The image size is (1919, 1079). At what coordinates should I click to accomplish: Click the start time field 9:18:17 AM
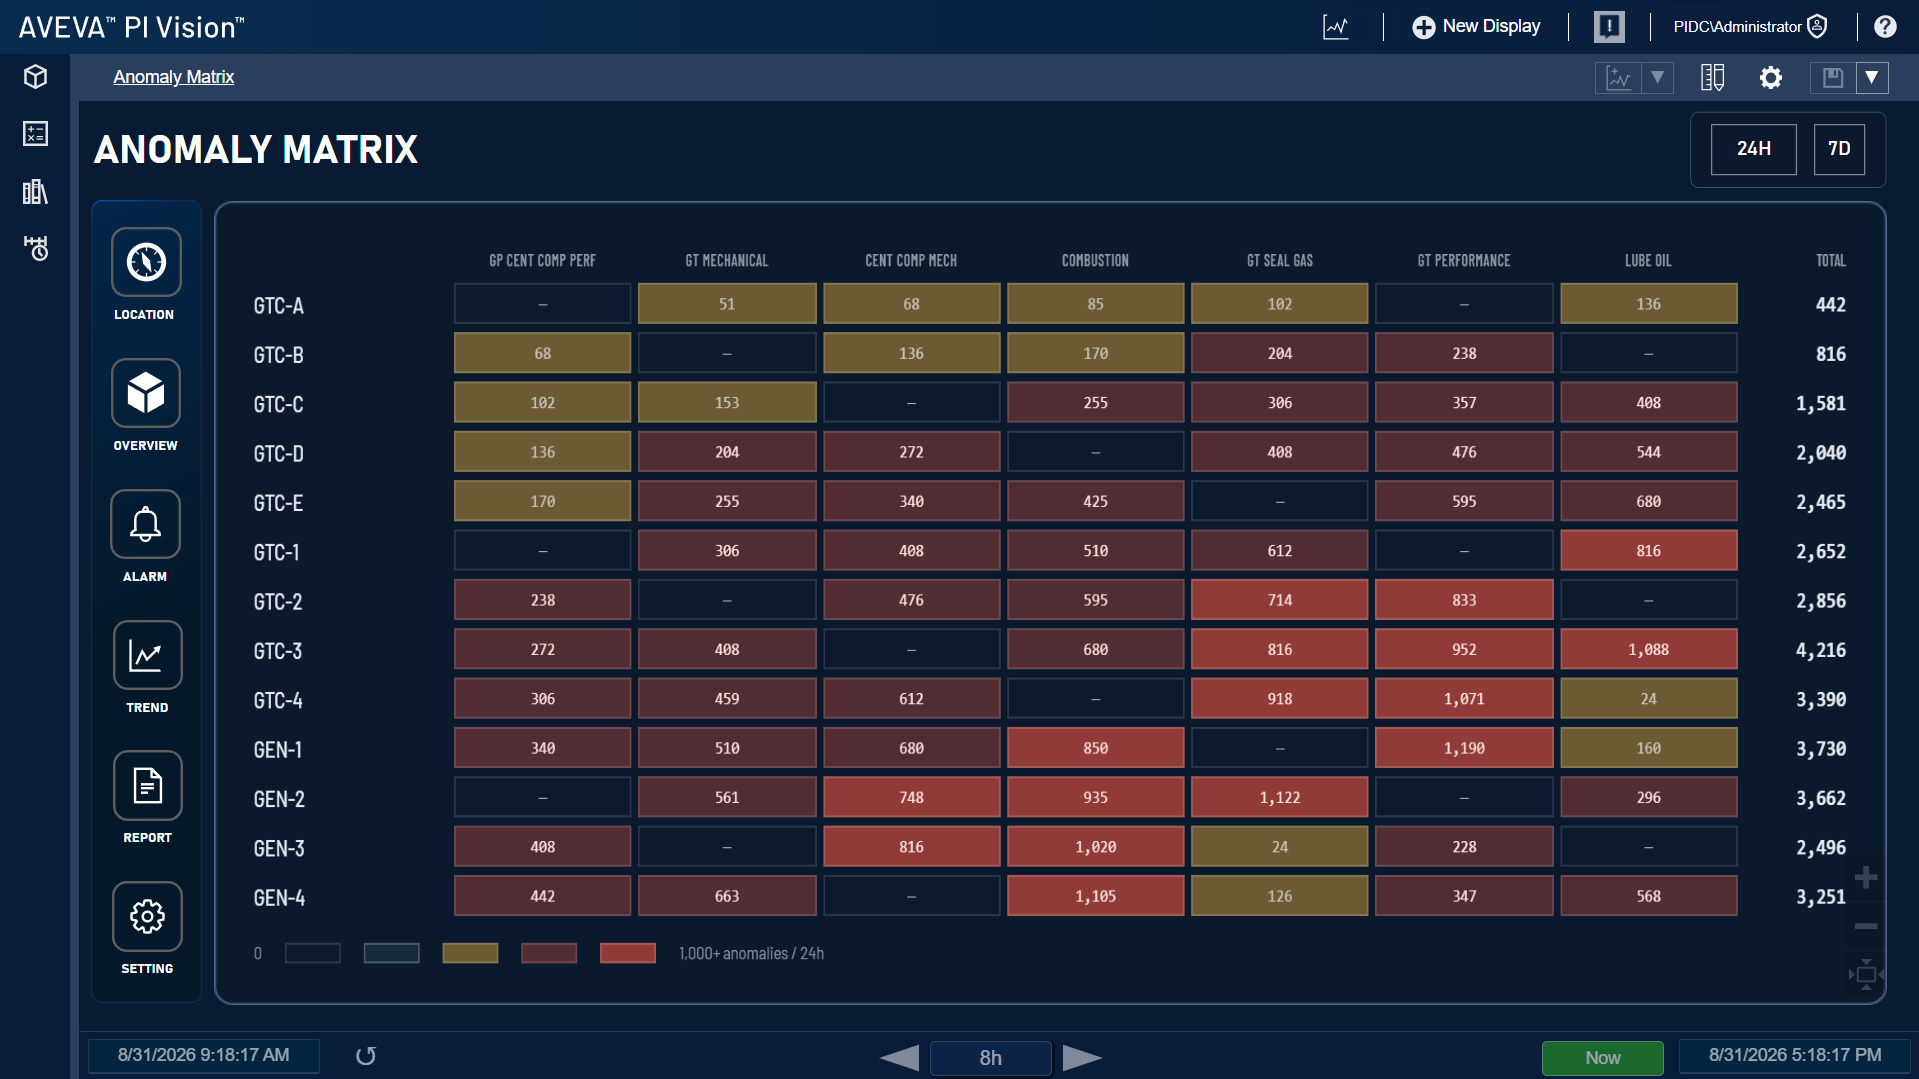click(204, 1055)
